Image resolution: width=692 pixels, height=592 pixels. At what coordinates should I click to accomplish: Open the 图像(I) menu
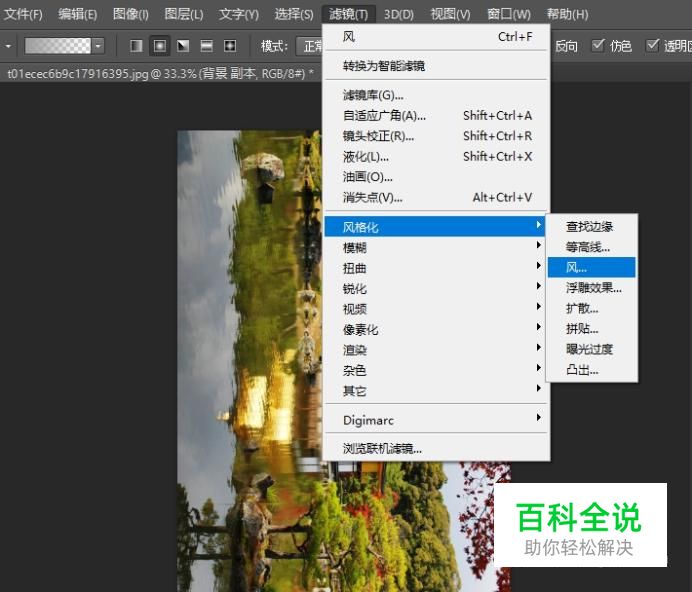131,14
